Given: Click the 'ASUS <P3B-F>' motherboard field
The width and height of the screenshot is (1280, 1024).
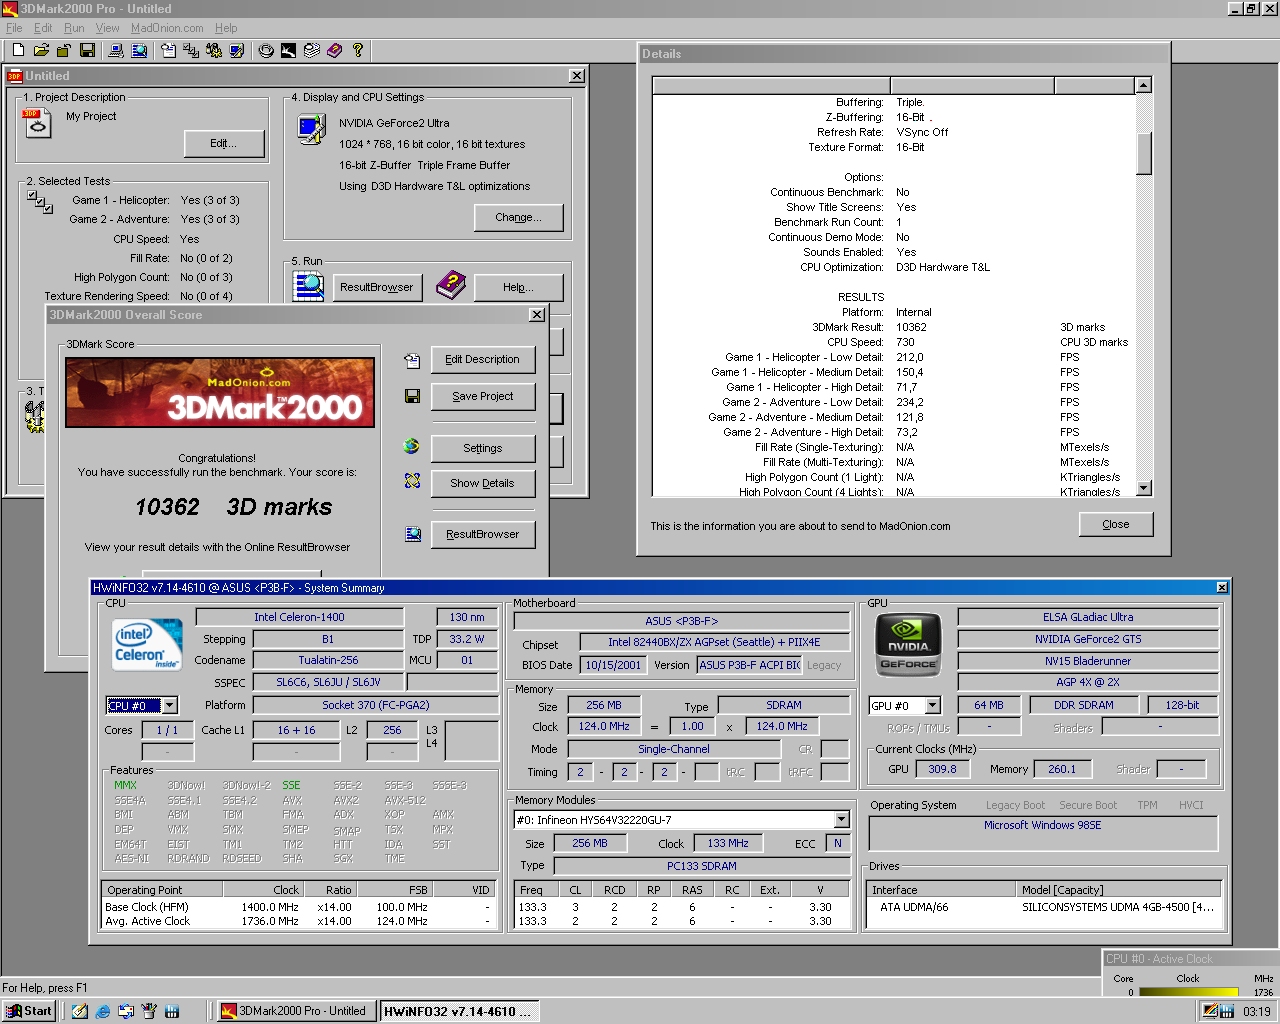Looking at the screenshot, I should click(681, 621).
